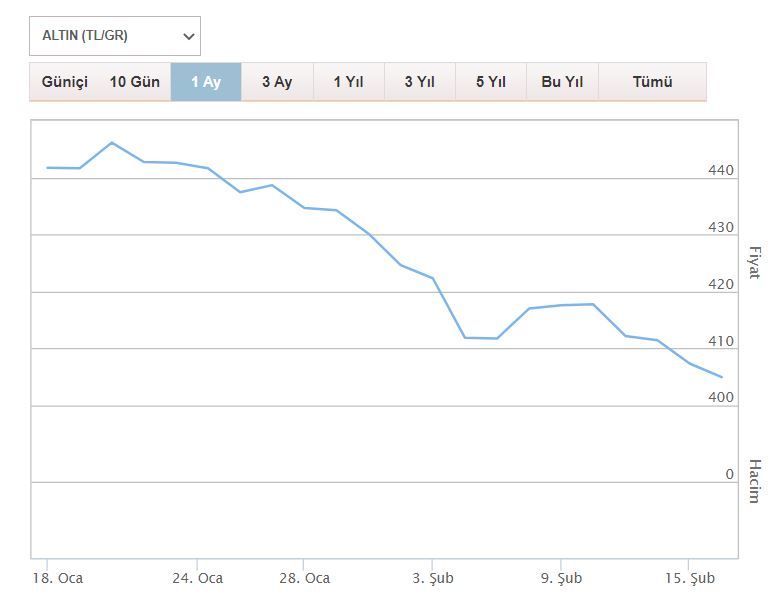This screenshot has height=616, width=784.
Task: Click the 24. Oca date label
Action: pyautogui.click(x=198, y=578)
